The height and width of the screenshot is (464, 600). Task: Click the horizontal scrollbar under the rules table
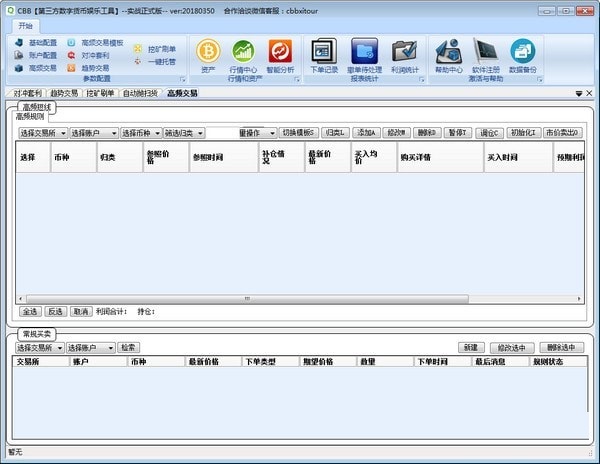coord(250,298)
